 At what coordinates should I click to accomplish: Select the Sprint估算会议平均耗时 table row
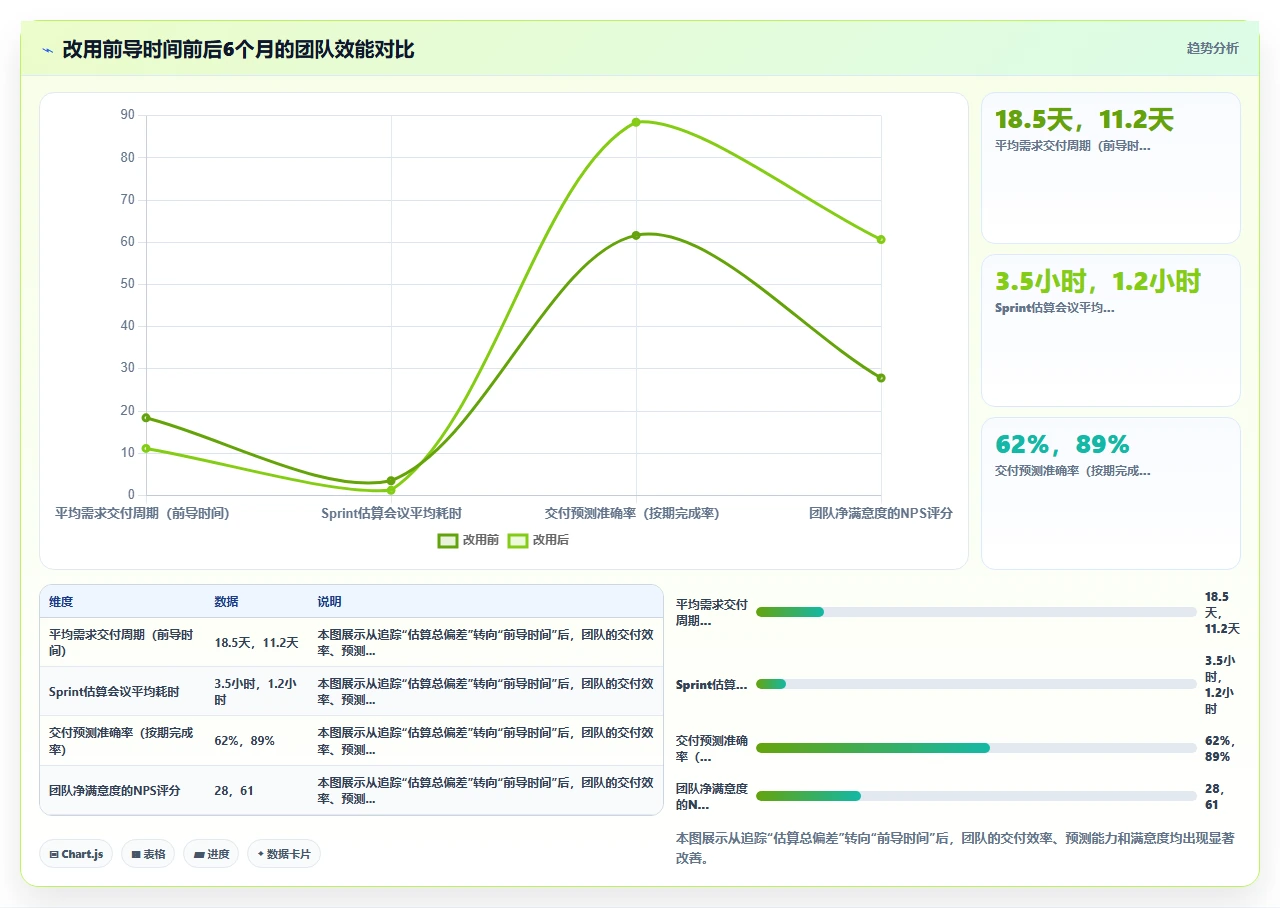click(x=351, y=691)
